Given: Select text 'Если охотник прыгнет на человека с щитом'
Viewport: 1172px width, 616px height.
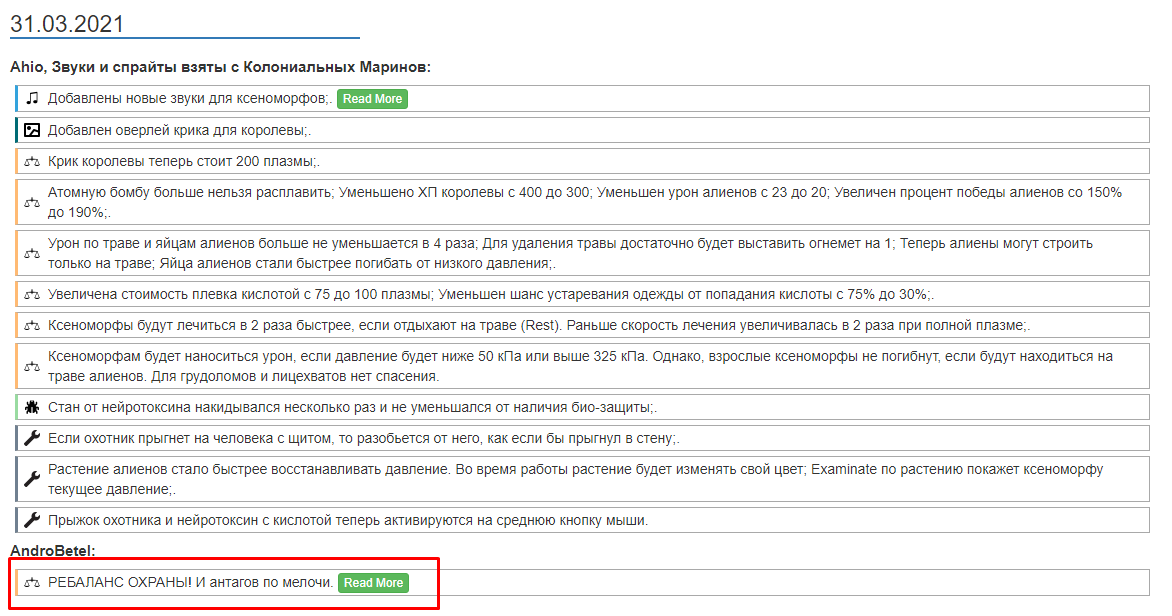Looking at the screenshot, I should [191, 438].
